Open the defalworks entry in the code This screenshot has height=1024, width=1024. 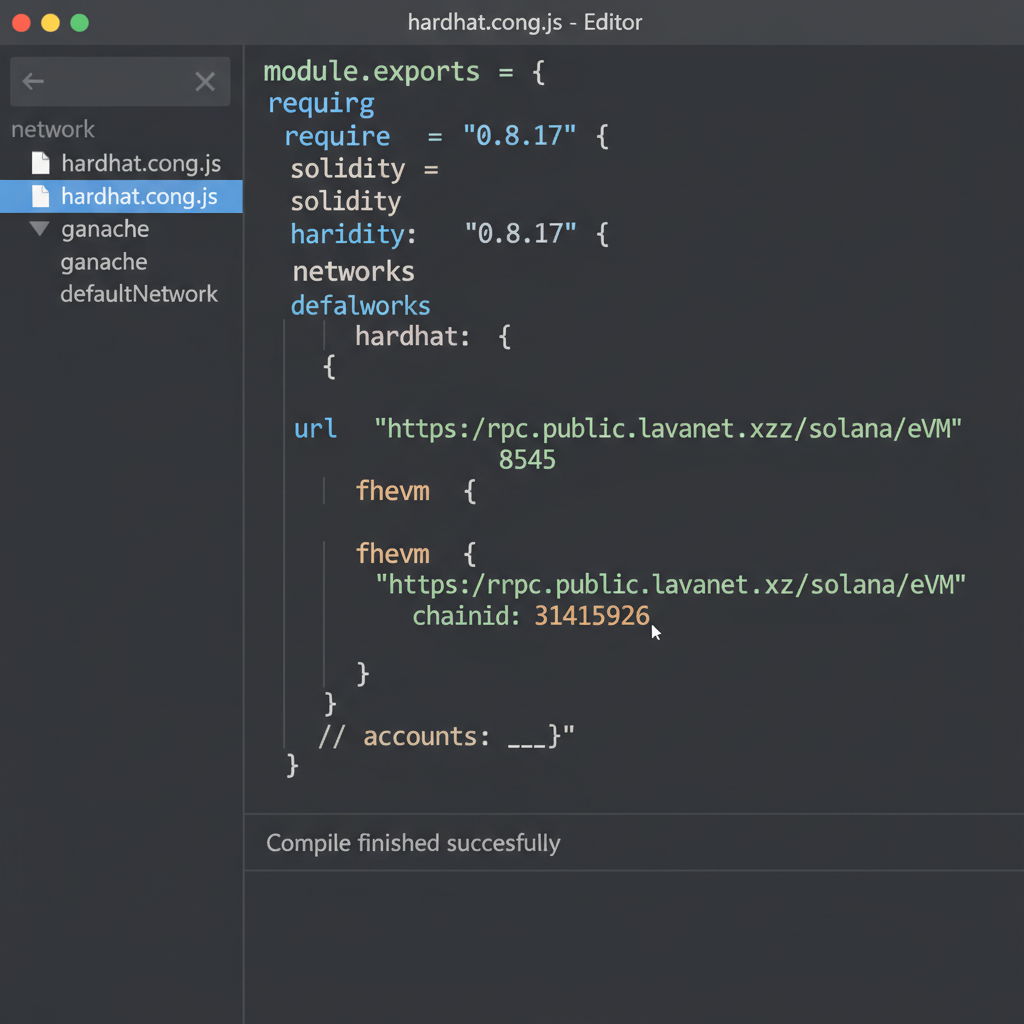click(360, 305)
